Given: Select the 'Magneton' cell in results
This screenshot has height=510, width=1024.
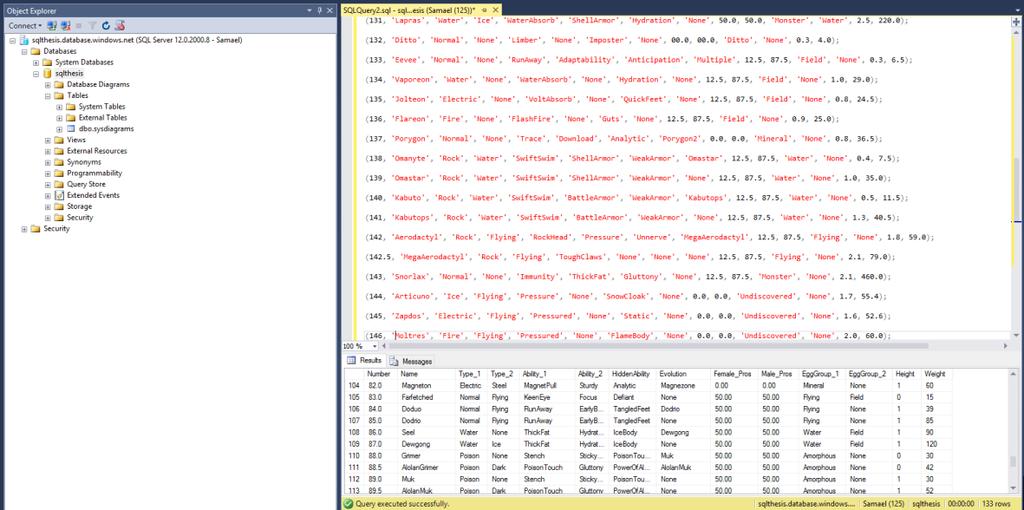Looking at the screenshot, I should pos(426,386).
